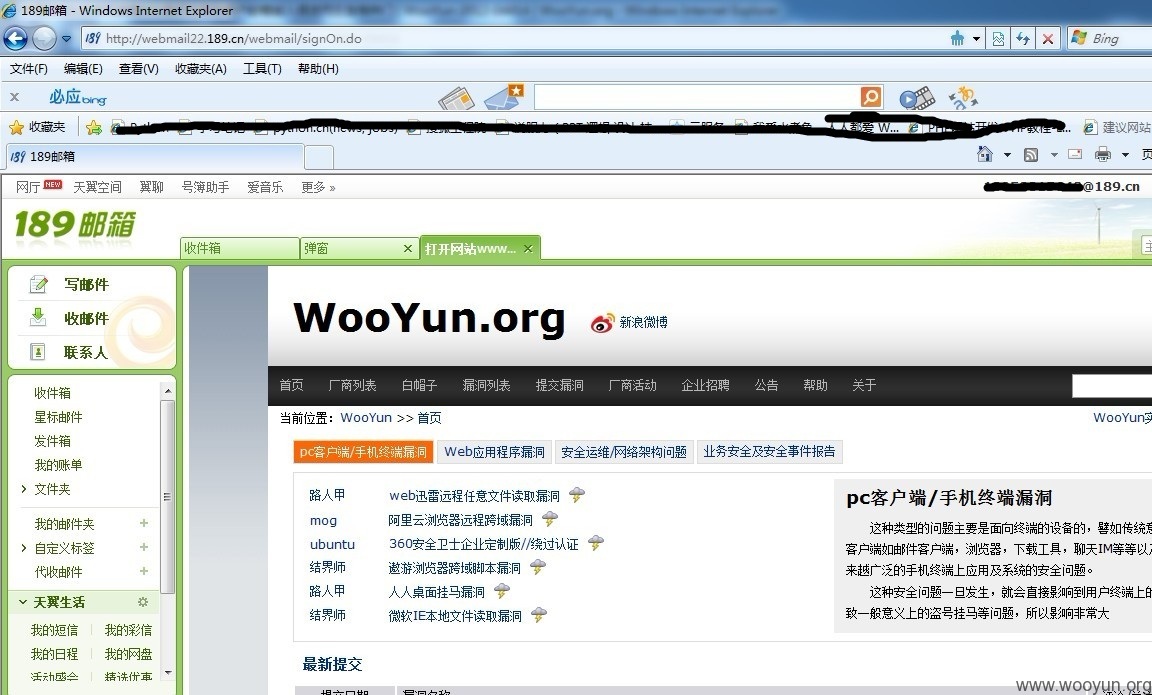The image size is (1152, 695).
Task: Click the Bing toolbar mail icon
Action: click(504, 97)
